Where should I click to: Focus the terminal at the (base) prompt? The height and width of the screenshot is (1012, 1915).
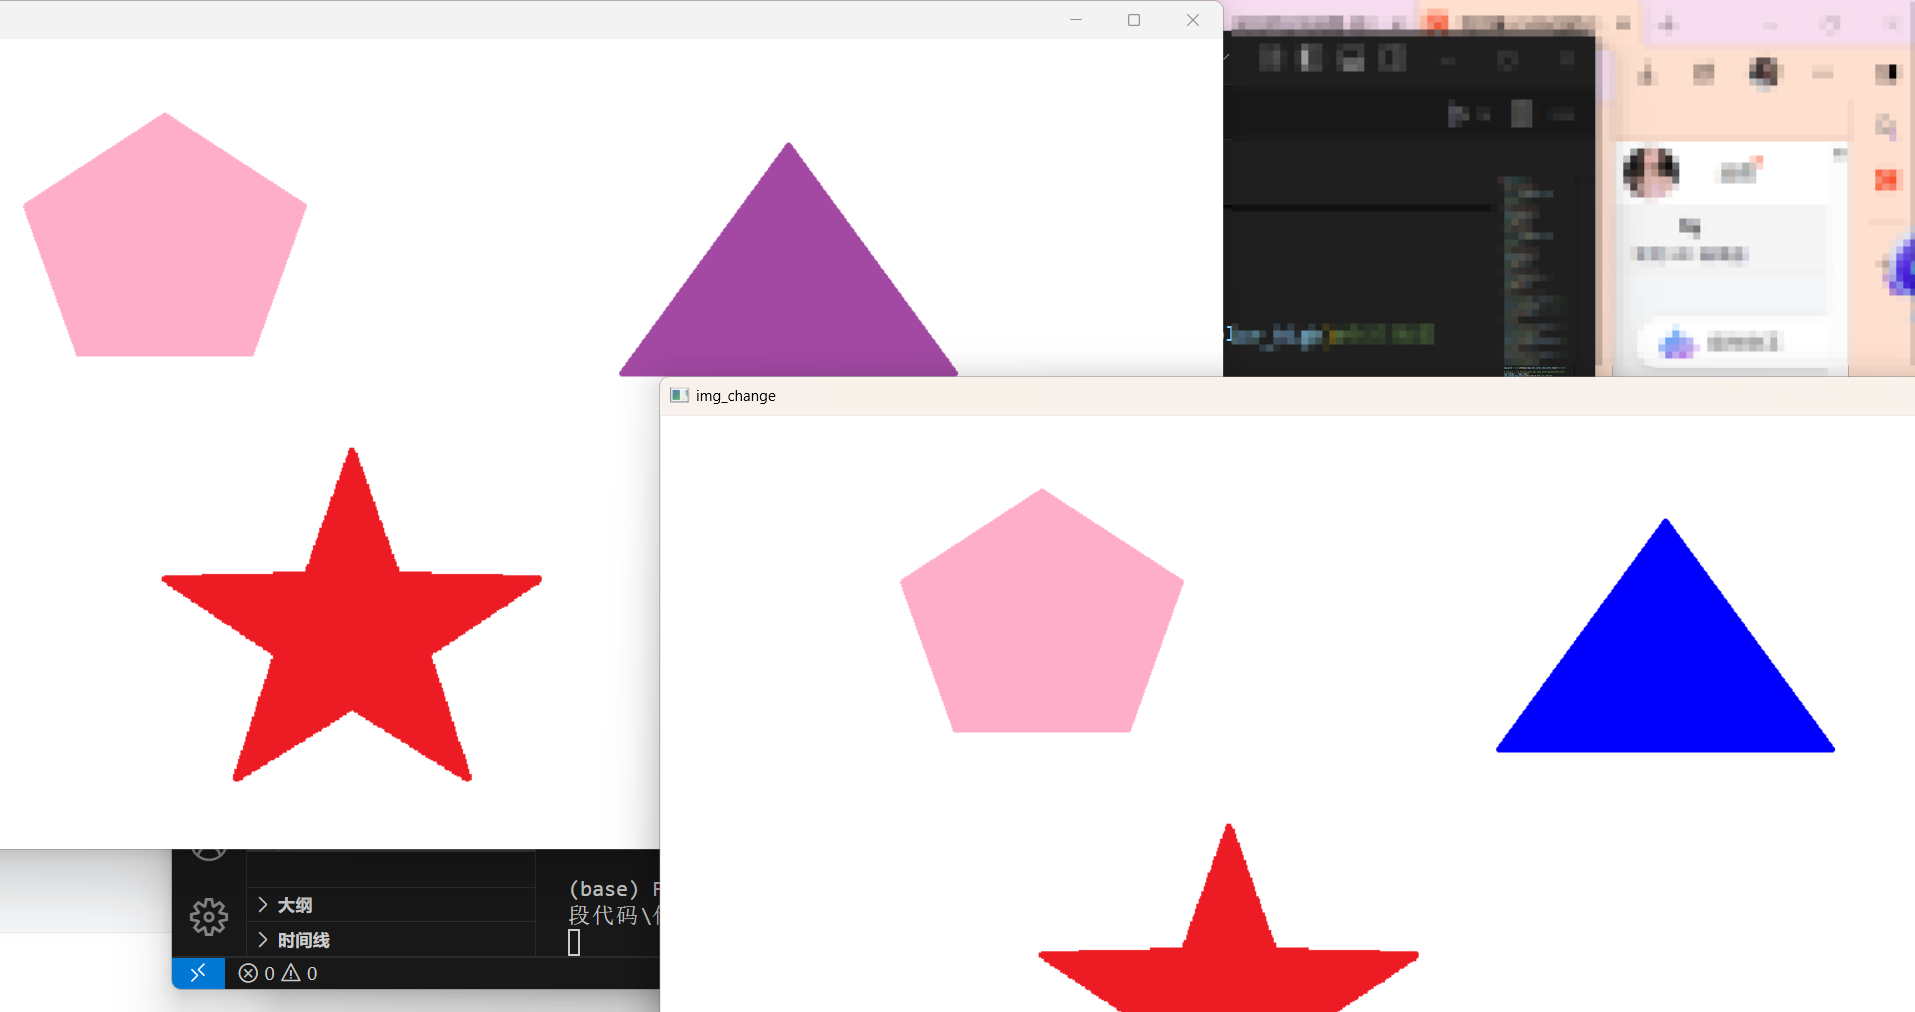(604, 889)
